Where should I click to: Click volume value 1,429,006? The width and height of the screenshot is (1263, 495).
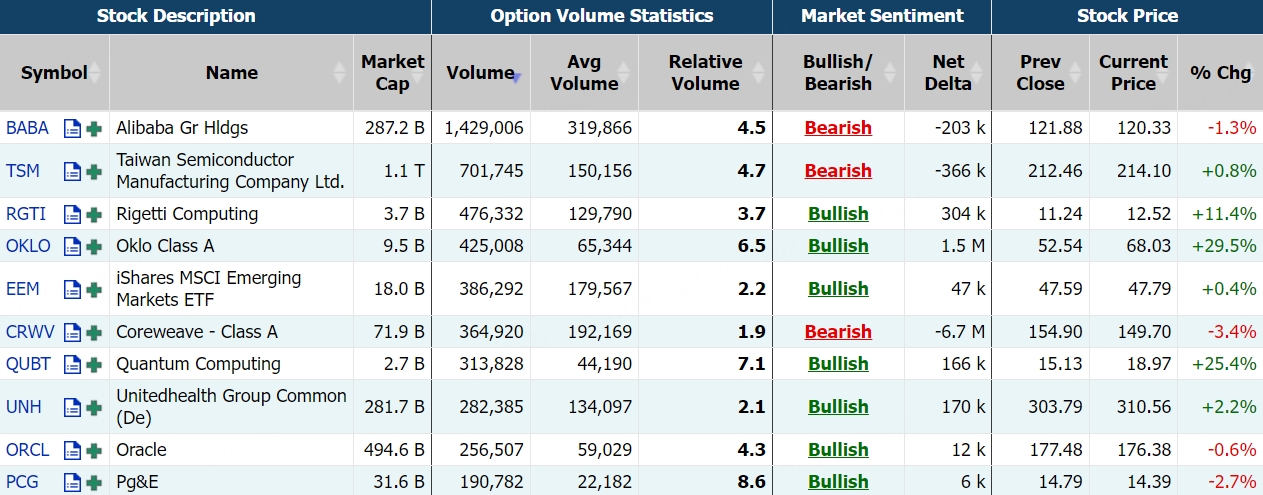484,128
